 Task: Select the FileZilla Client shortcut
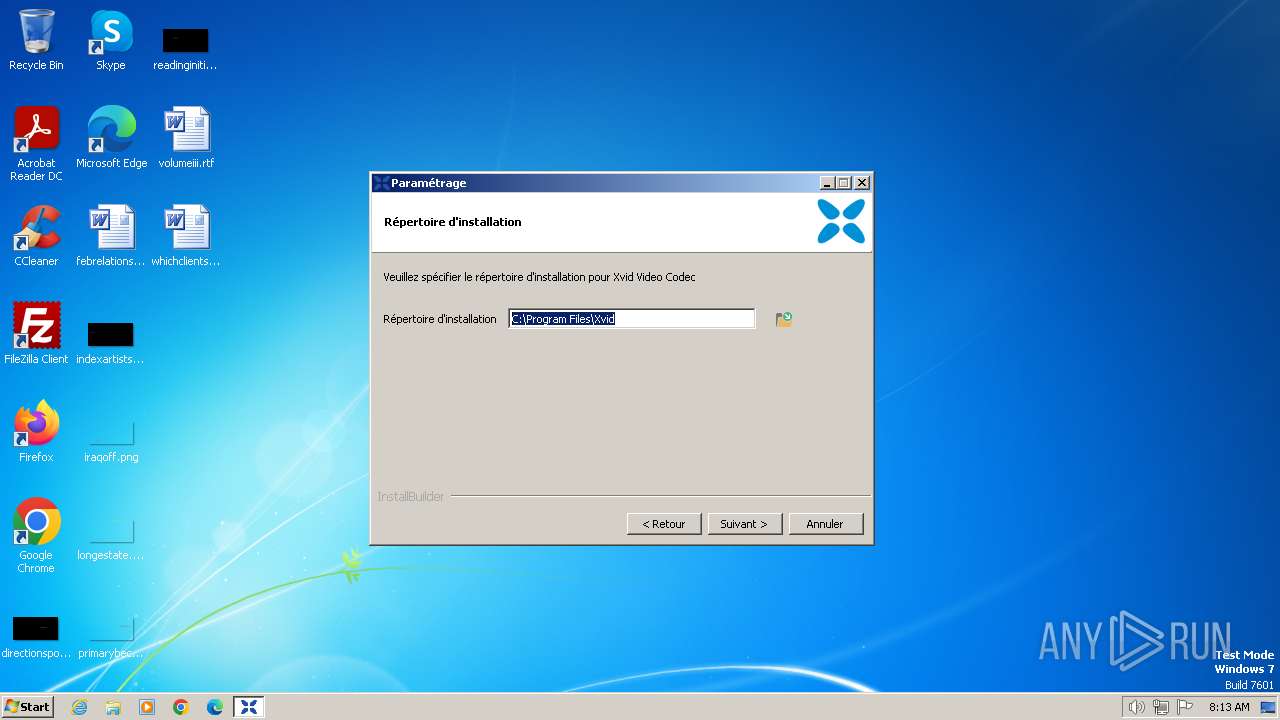[x=36, y=333]
